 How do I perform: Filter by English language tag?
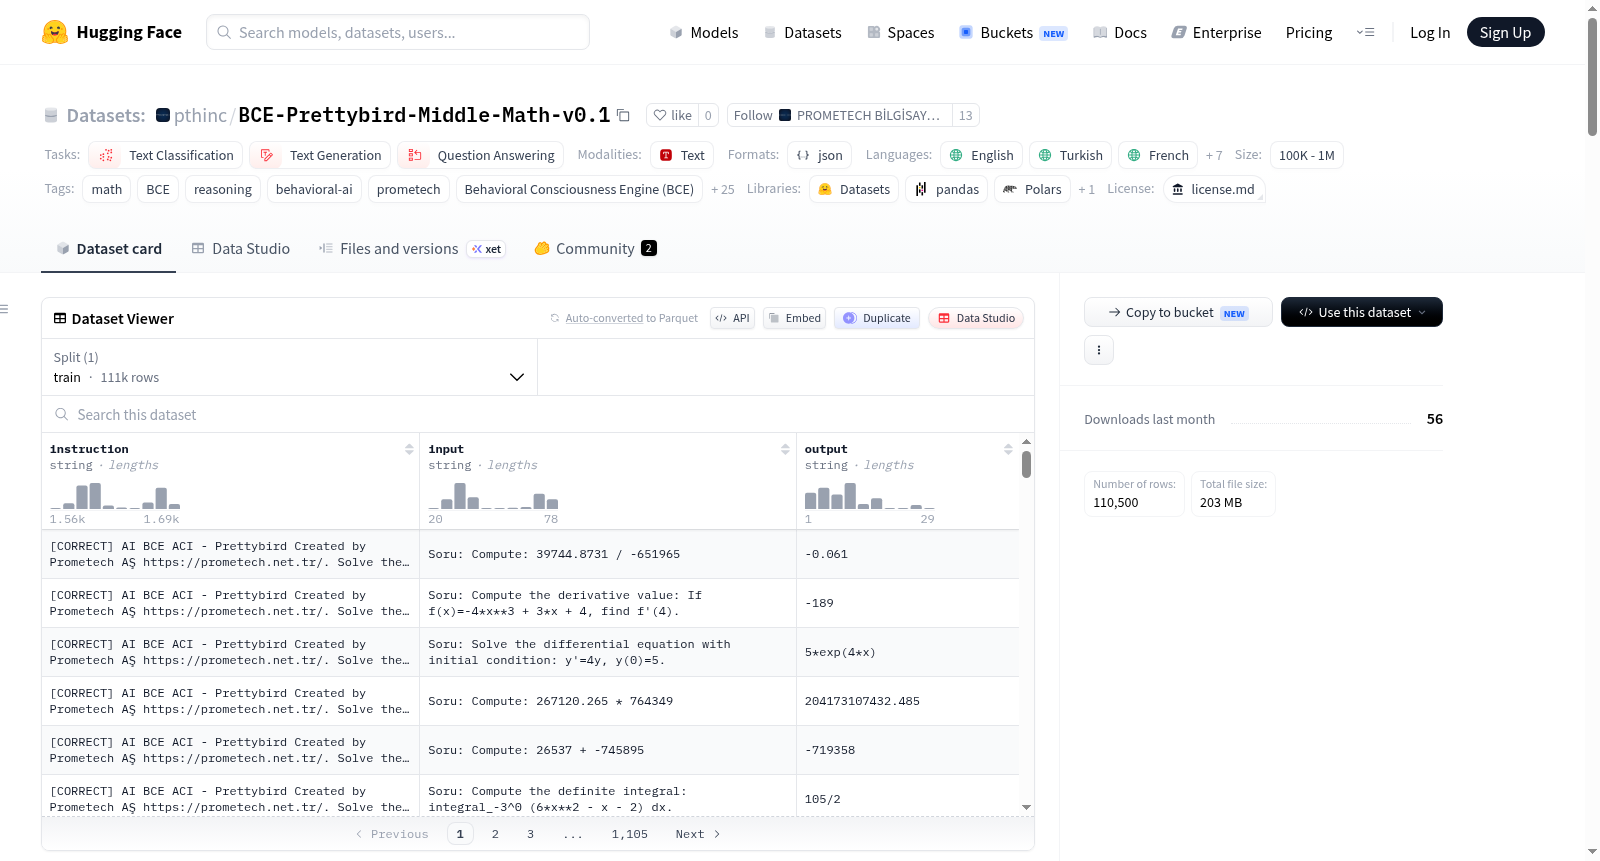coord(981,155)
